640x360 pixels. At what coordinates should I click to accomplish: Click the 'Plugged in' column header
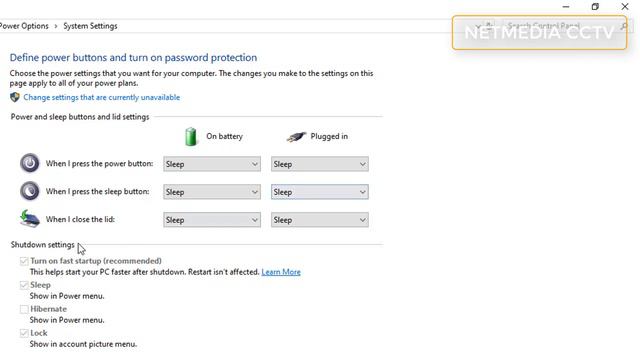click(329, 136)
